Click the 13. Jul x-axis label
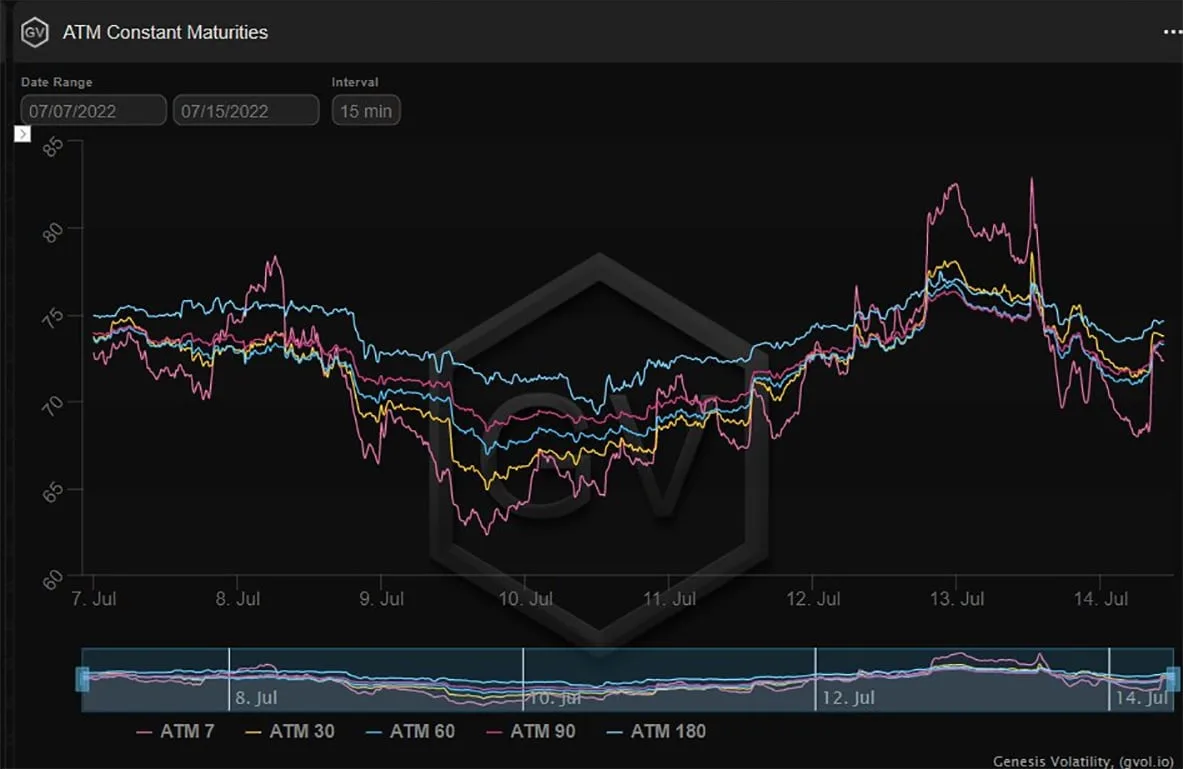The height and width of the screenshot is (769, 1183). point(957,599)
